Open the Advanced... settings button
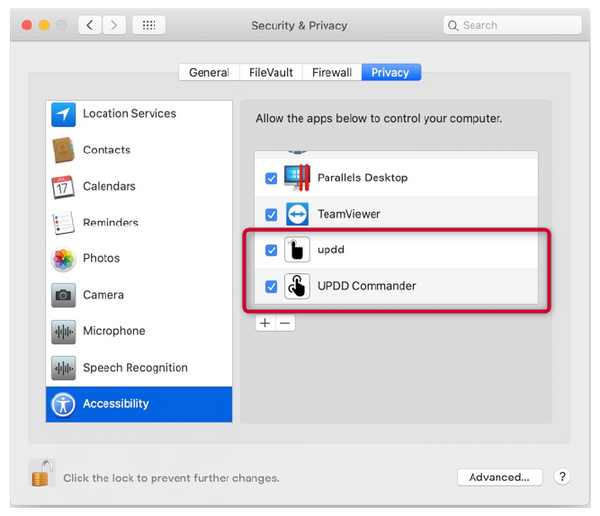 pos(499,477)
